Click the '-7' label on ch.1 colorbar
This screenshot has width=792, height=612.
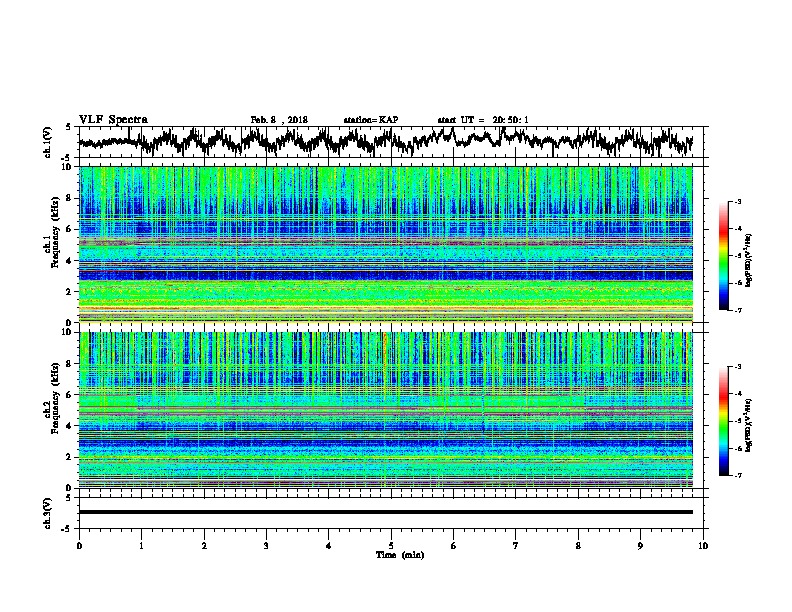pos(738,310)
